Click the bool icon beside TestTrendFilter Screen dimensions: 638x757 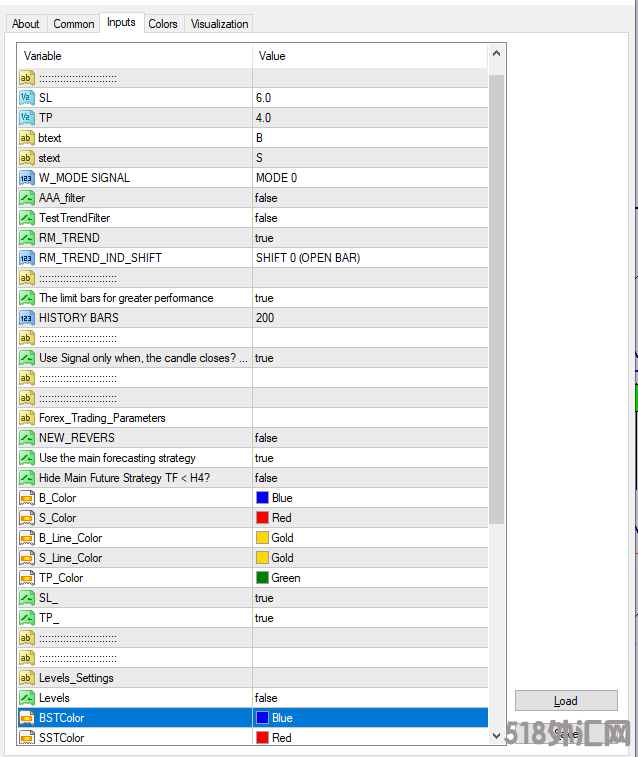[x=27, y=218]
